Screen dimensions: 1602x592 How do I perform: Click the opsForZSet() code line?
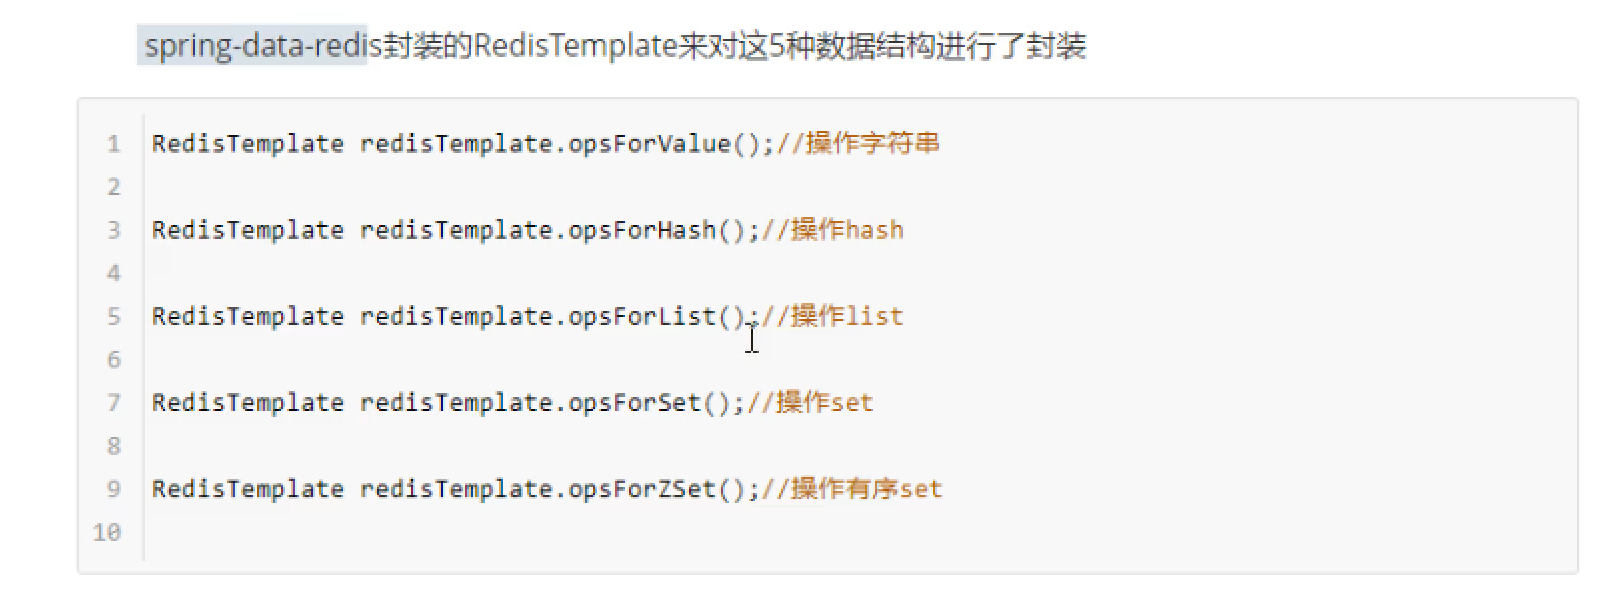pos(547,489)
